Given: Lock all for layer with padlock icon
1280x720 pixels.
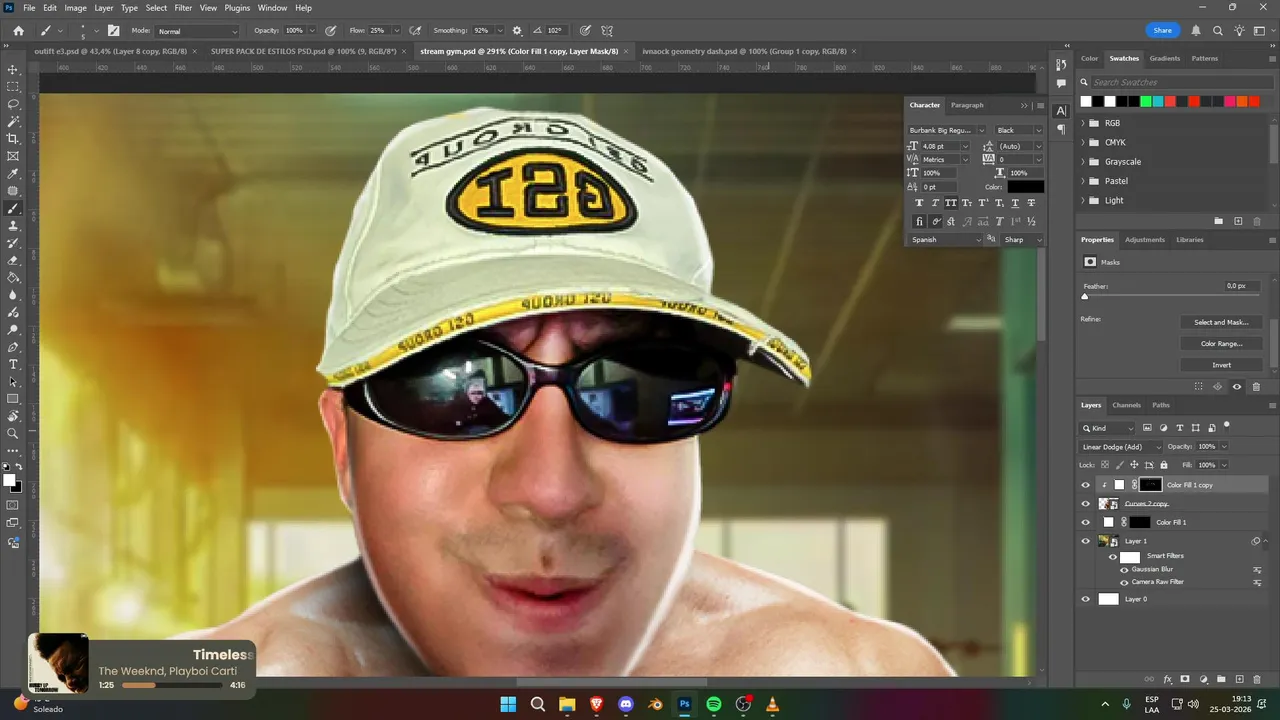Looking at the screenshot, I should (1163, 465).
